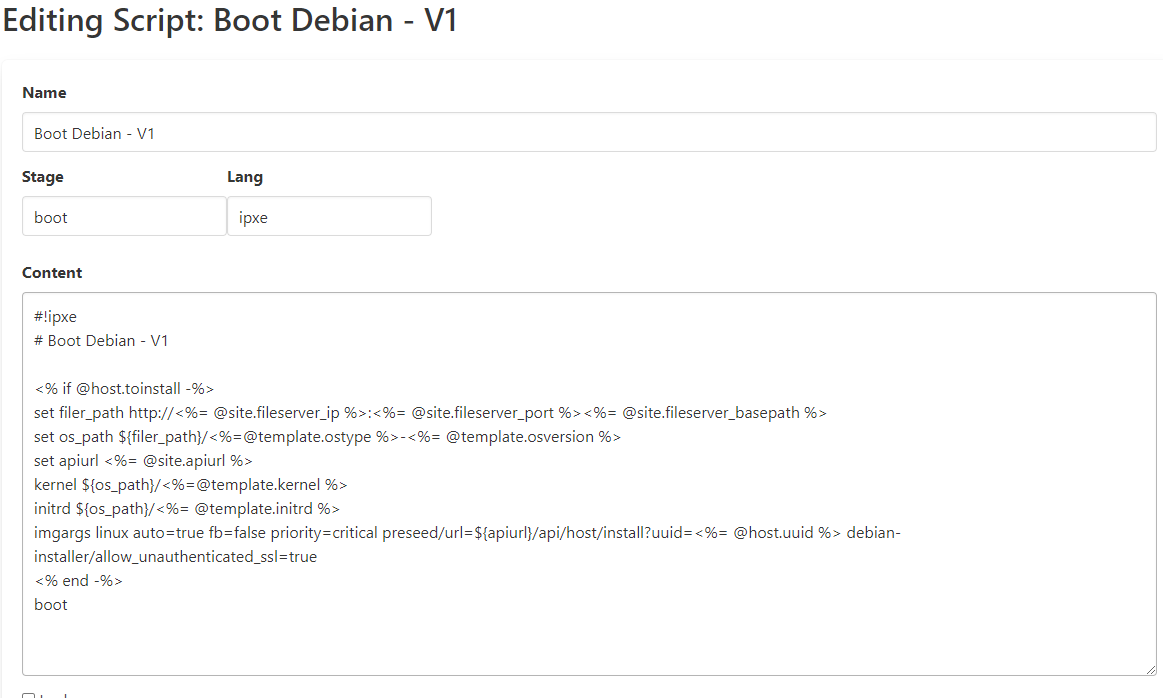Focus the Lang field containing ipxe
Image resolution: width=1163 pixels, height=698 pixels.
point(329,216)
